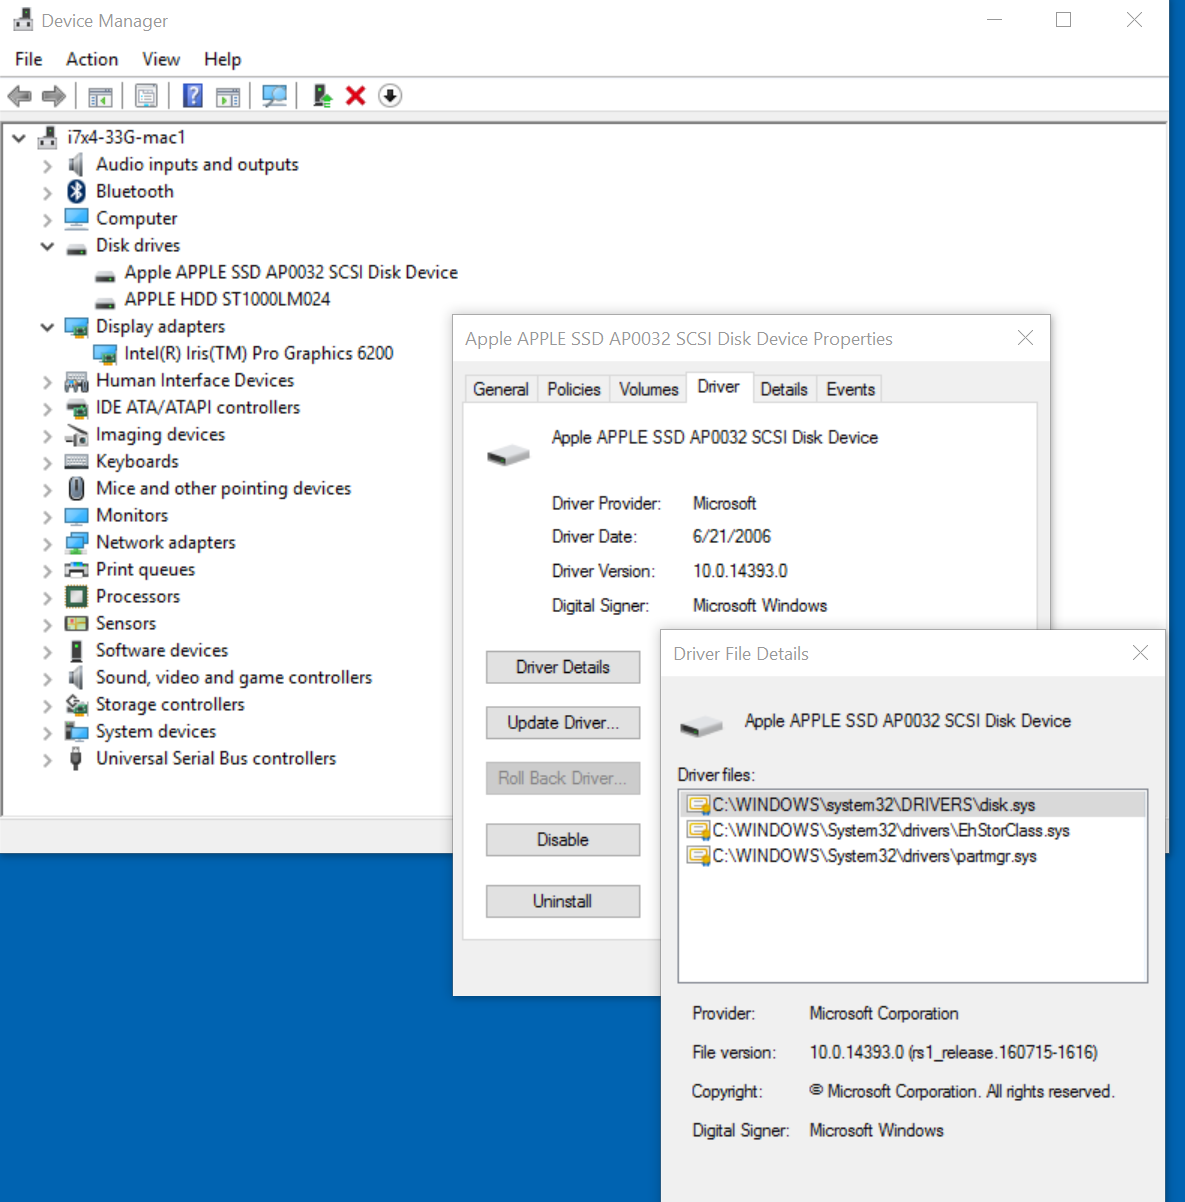Click Show/Hide Console Tree toolbar icon
Screen dimensions: 1185x1202
[100, 96]
